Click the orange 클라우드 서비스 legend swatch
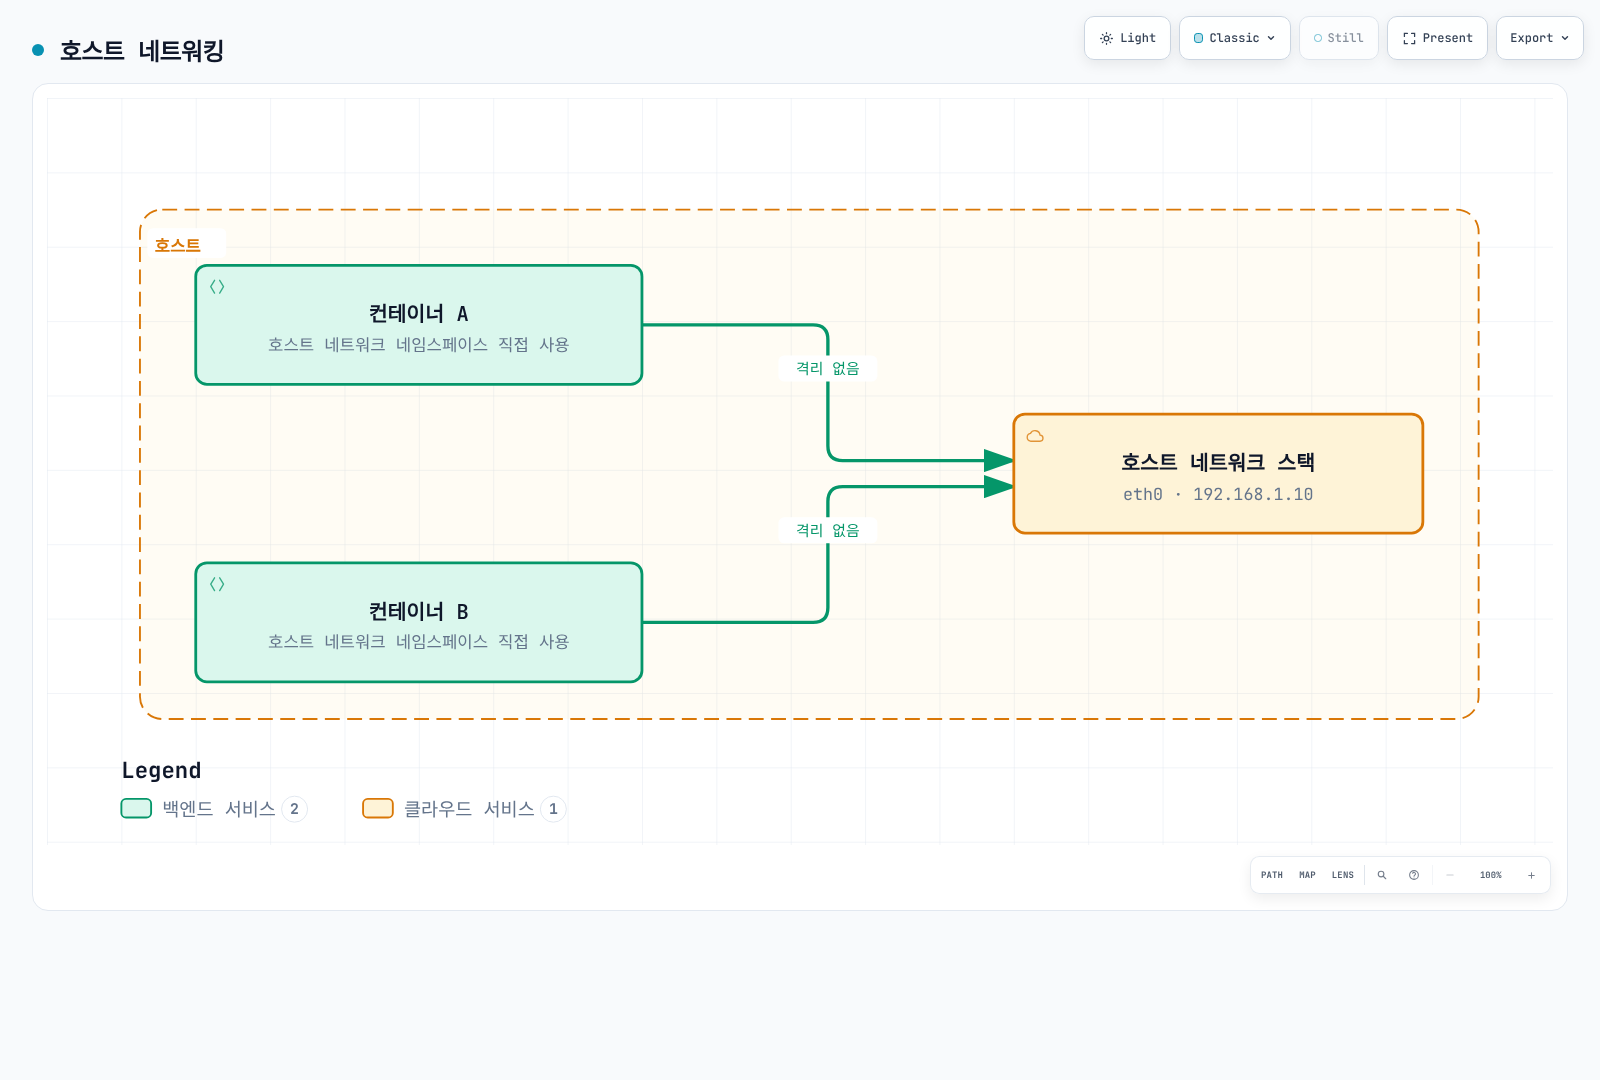The height and width of the screenshot is (1080, 1600). pyautogui.click(x=378, y=808)
